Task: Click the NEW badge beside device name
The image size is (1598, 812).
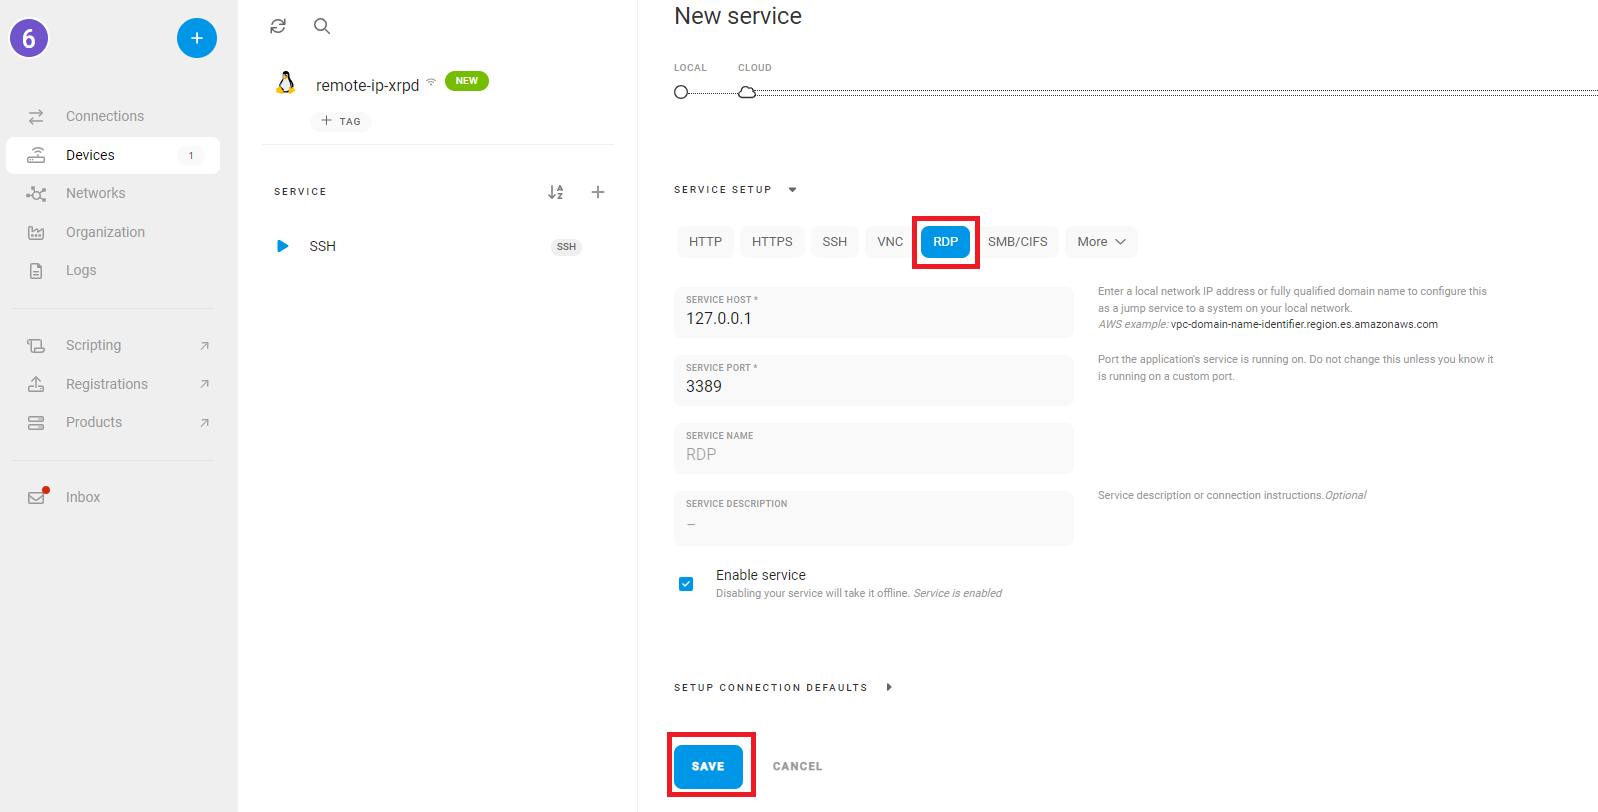Action: point(467,81)
